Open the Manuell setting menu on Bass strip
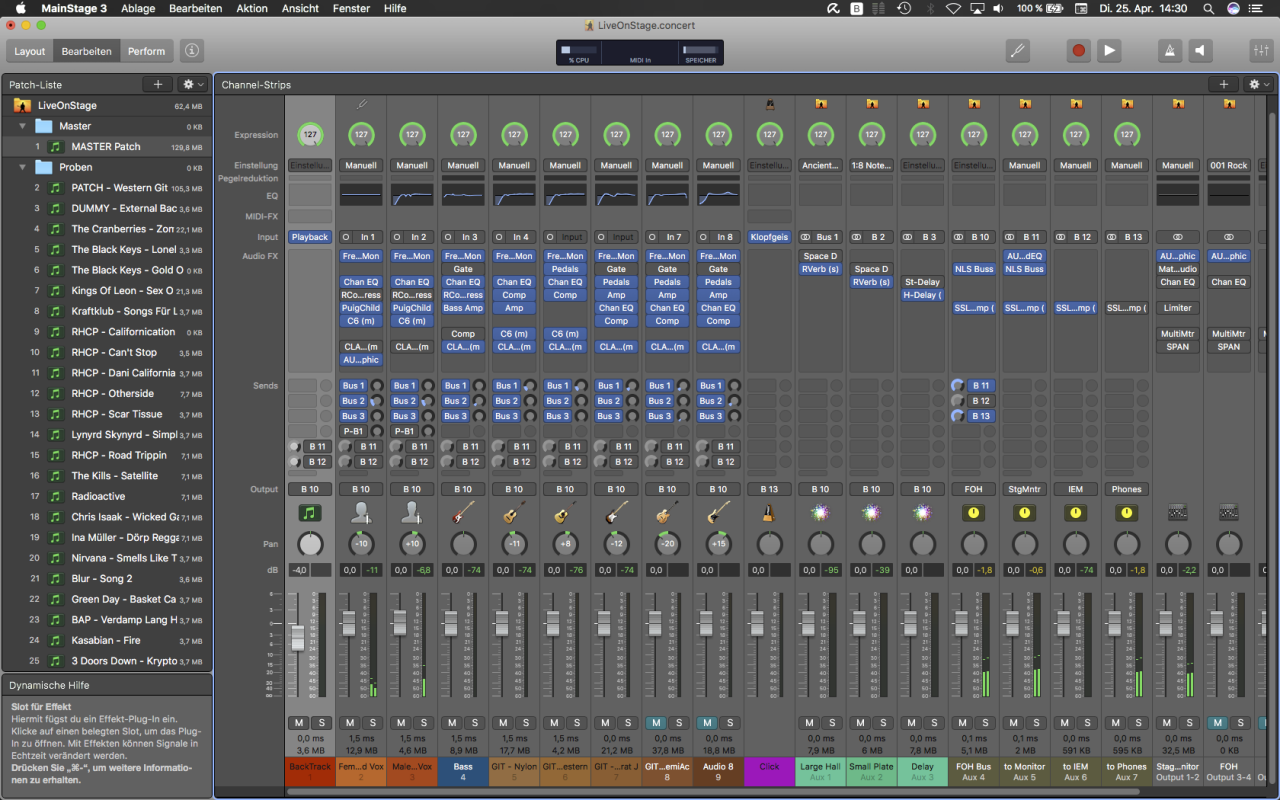The width and height of the screenshot is (1280, 800). coord(463,165)
